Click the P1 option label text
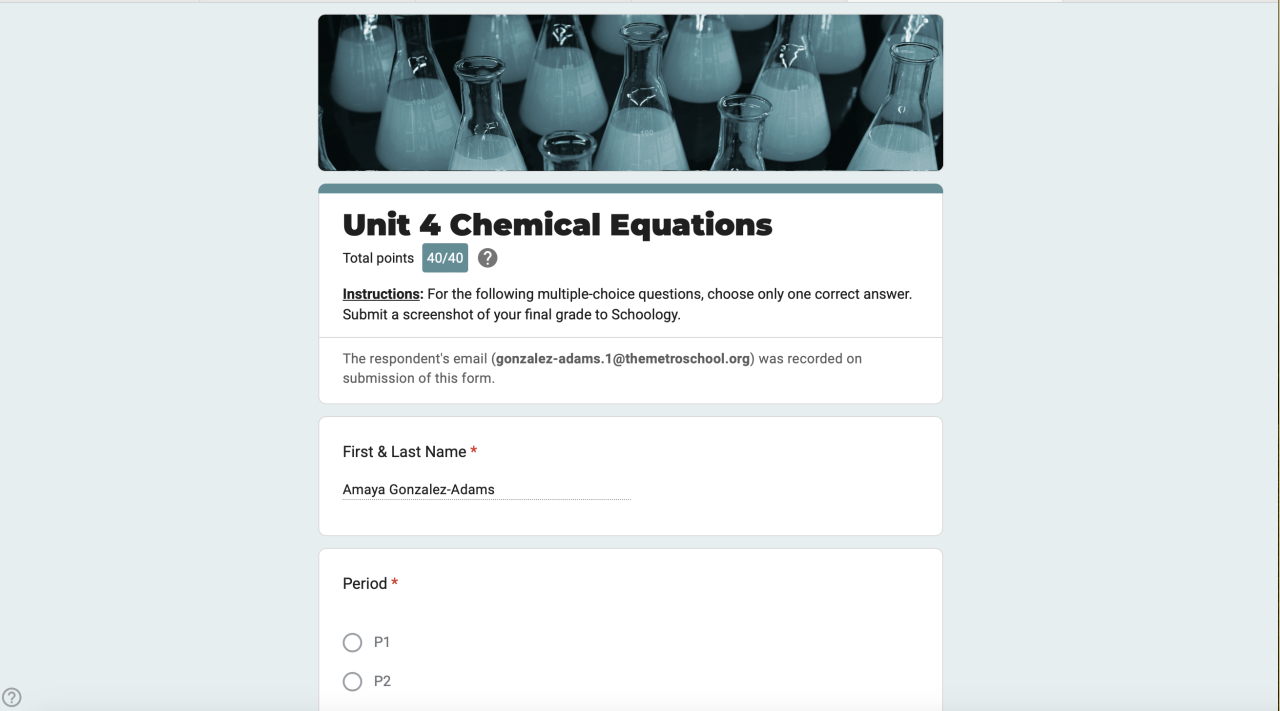The image size is (1280, 711). point(382,642)
